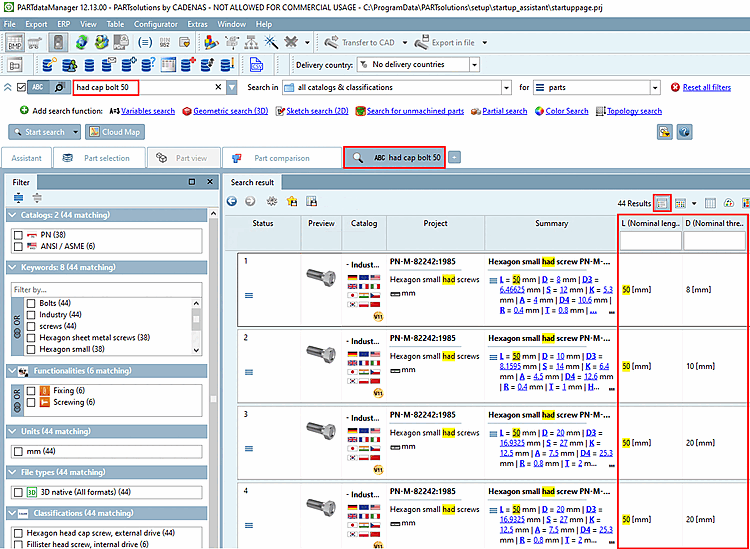Image resolution: width=750 pixels, height=549 pixels.
Task: Click the keywords 'Filter by...' input field
Action: click(107, 290)
